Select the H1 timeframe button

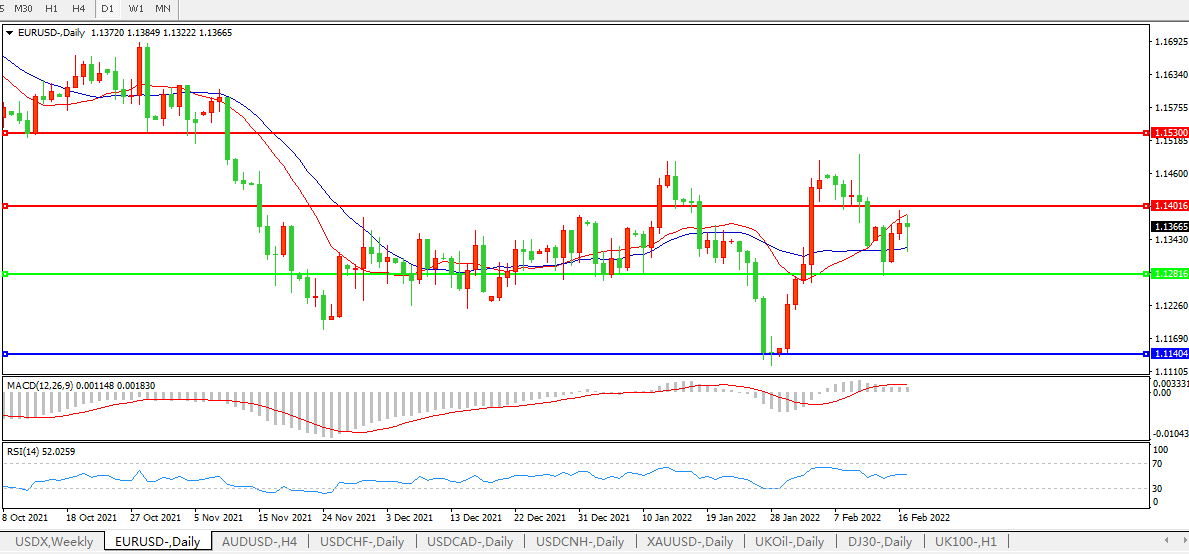(51, 8)
